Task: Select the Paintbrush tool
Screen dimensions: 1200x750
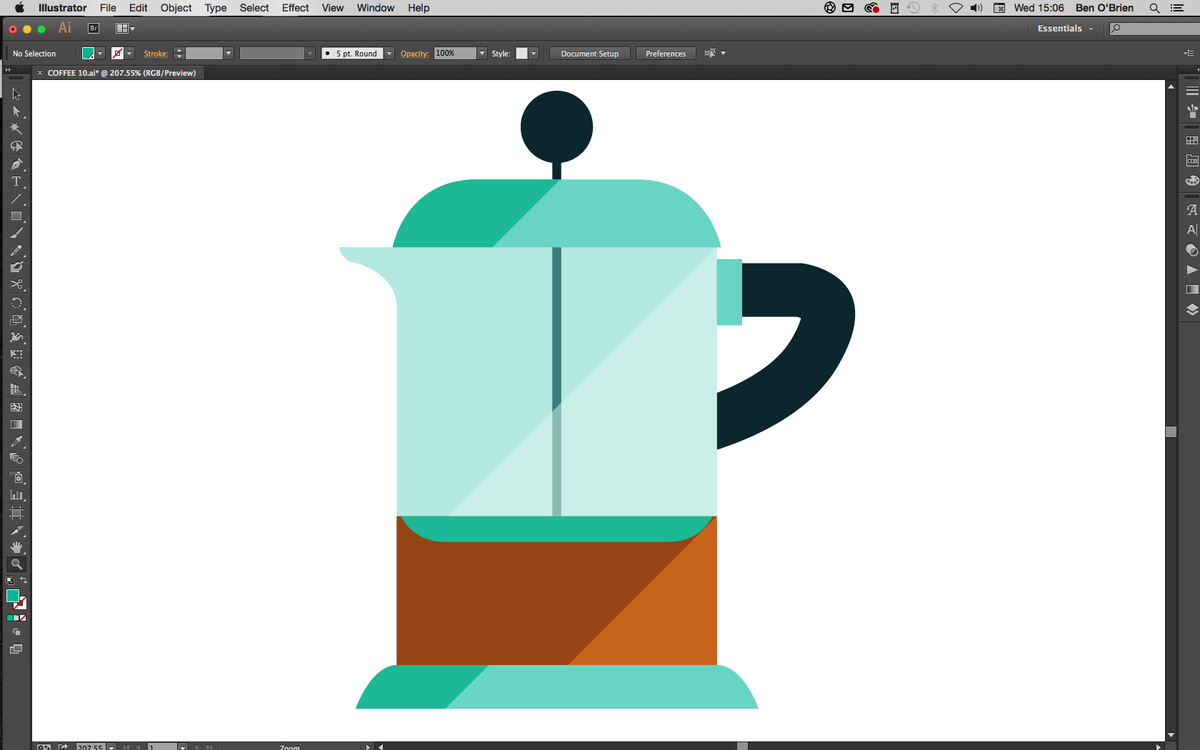Action: (16, 233)
